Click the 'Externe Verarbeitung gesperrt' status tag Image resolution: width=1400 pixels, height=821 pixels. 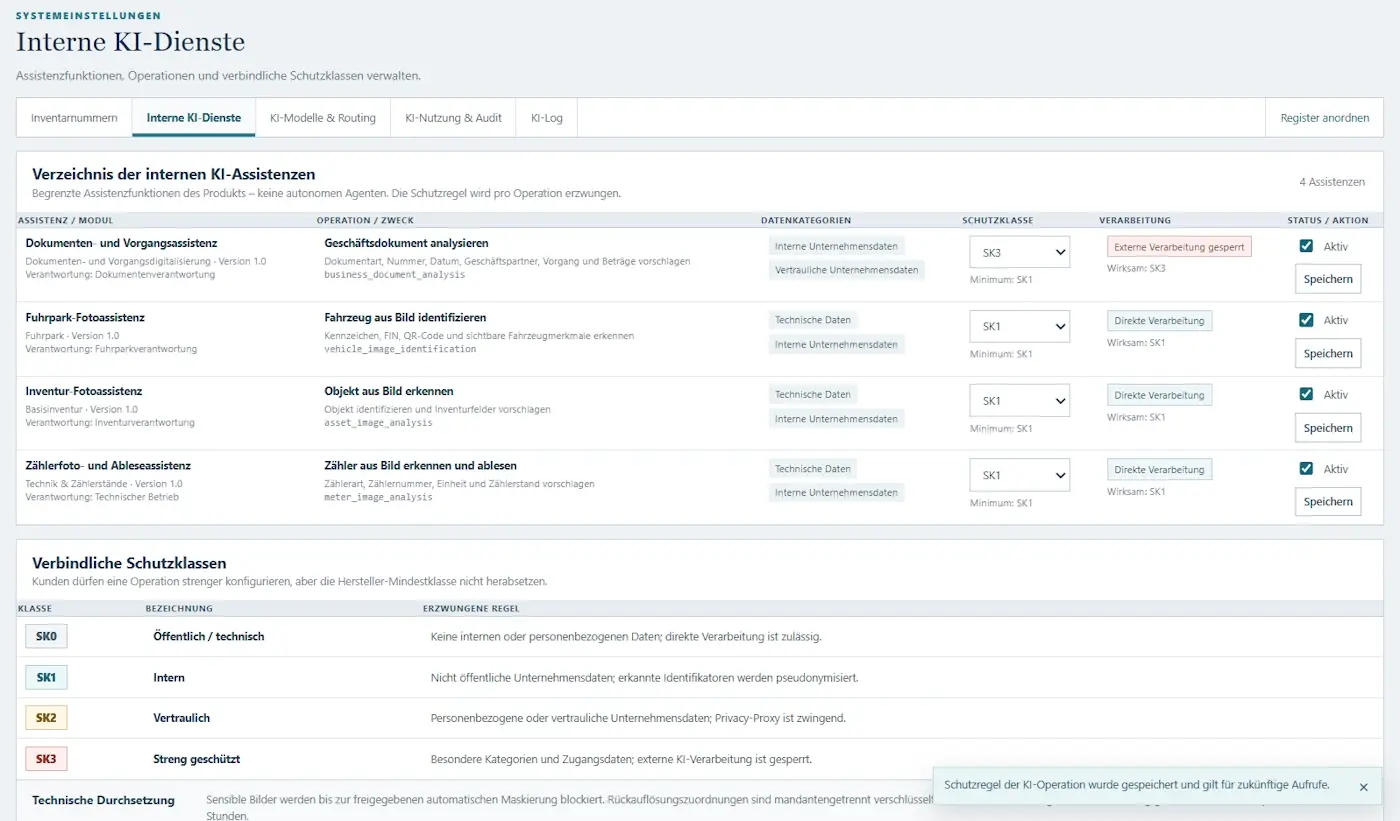click(x=1179, y=247)
